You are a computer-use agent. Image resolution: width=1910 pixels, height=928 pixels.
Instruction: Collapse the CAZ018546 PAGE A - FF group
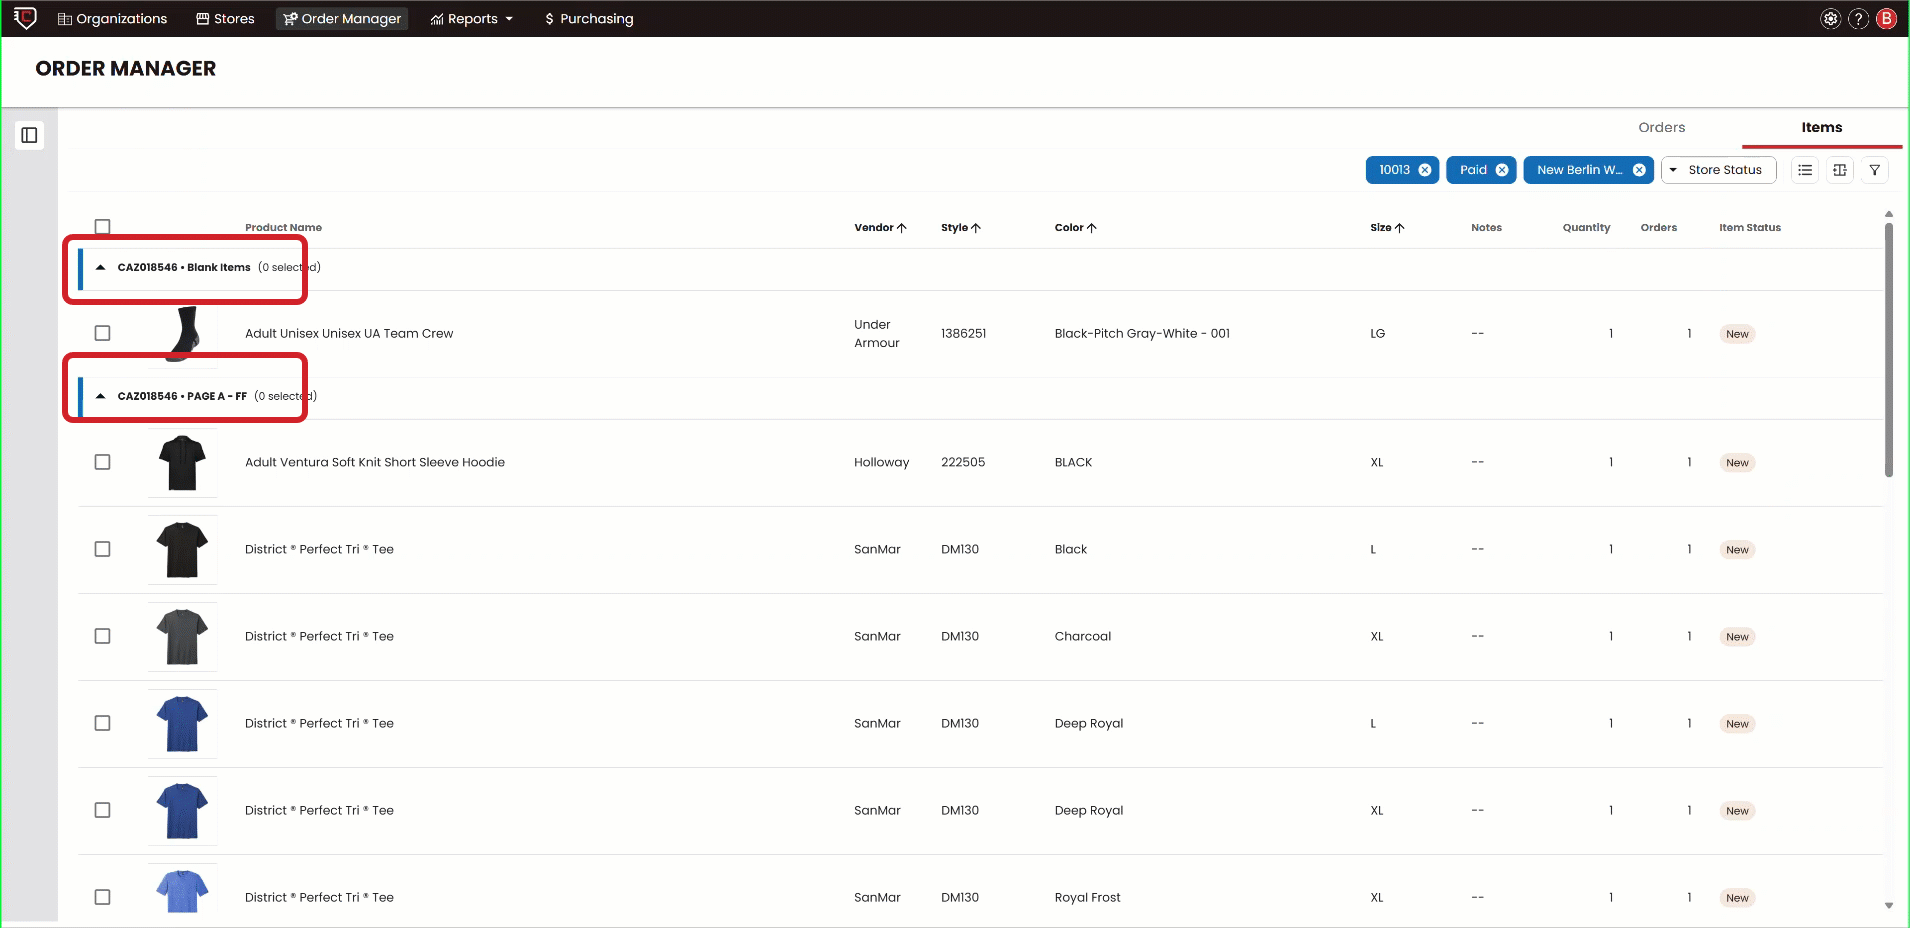pos(101,396)
